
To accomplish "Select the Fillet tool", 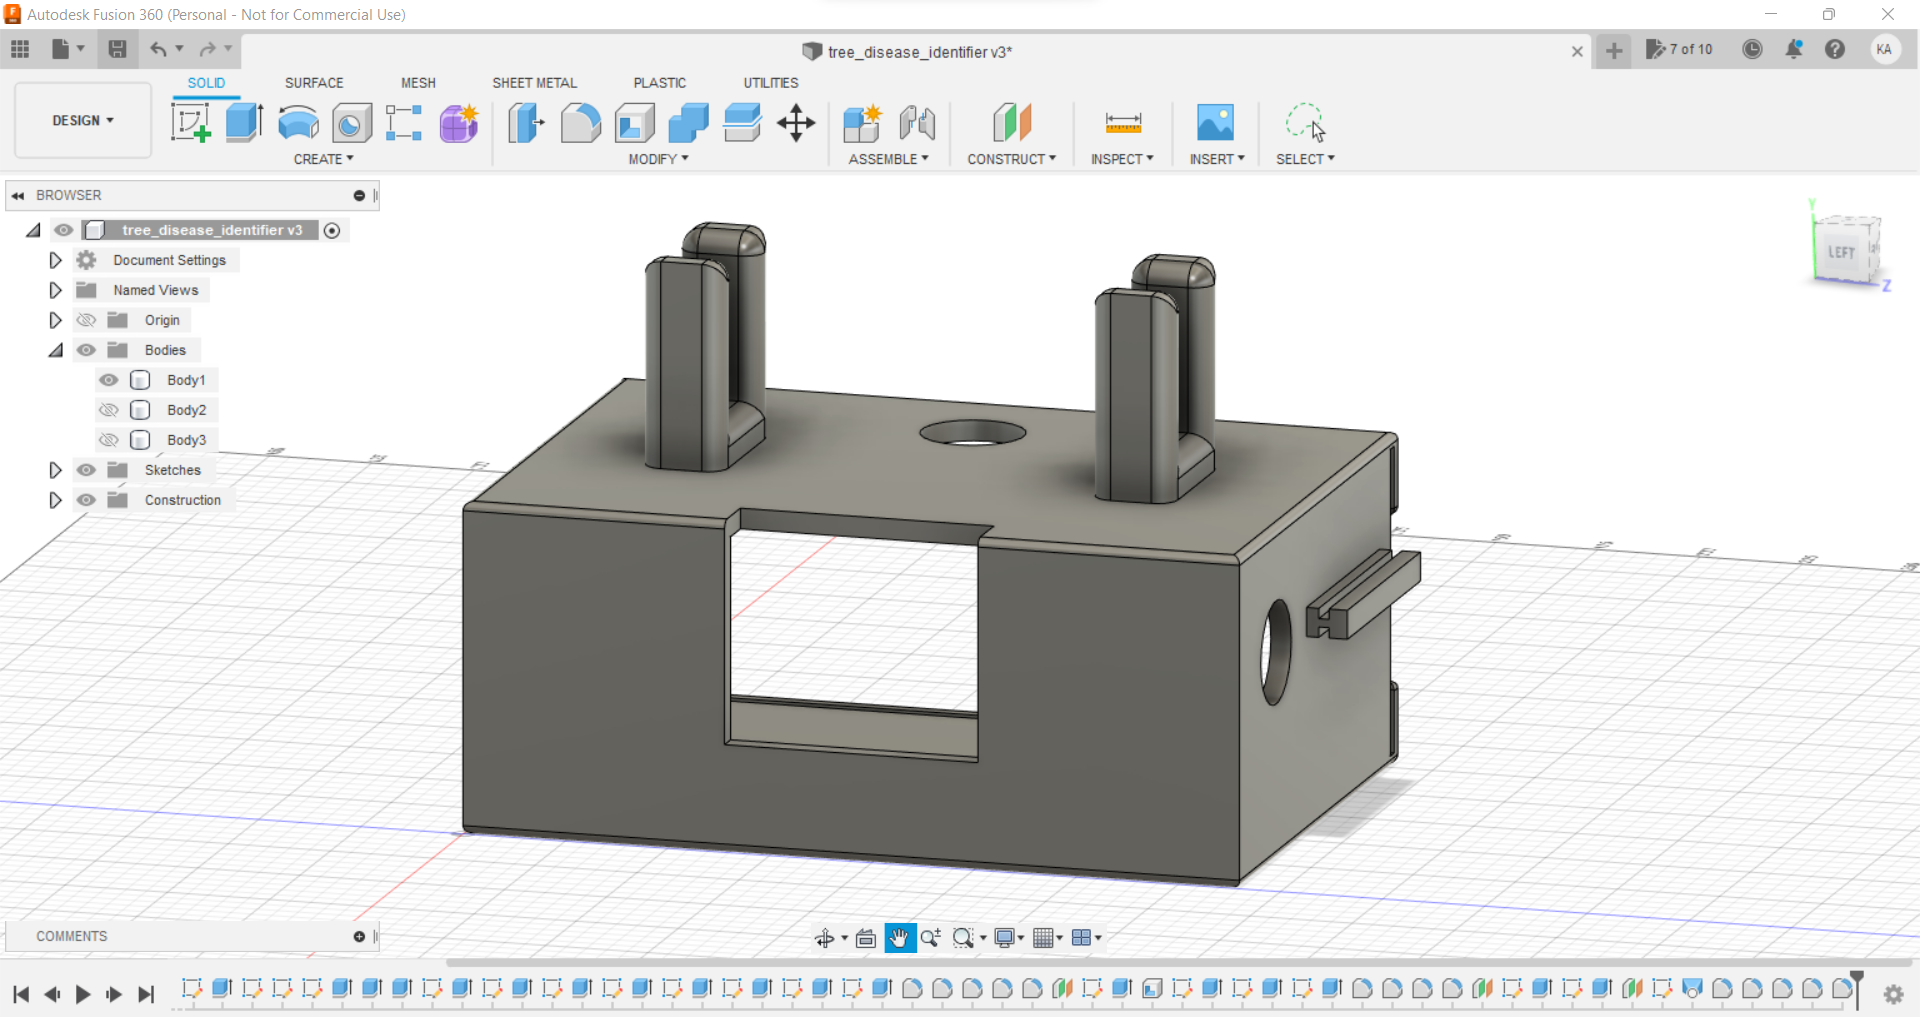I will coord(580,123).
